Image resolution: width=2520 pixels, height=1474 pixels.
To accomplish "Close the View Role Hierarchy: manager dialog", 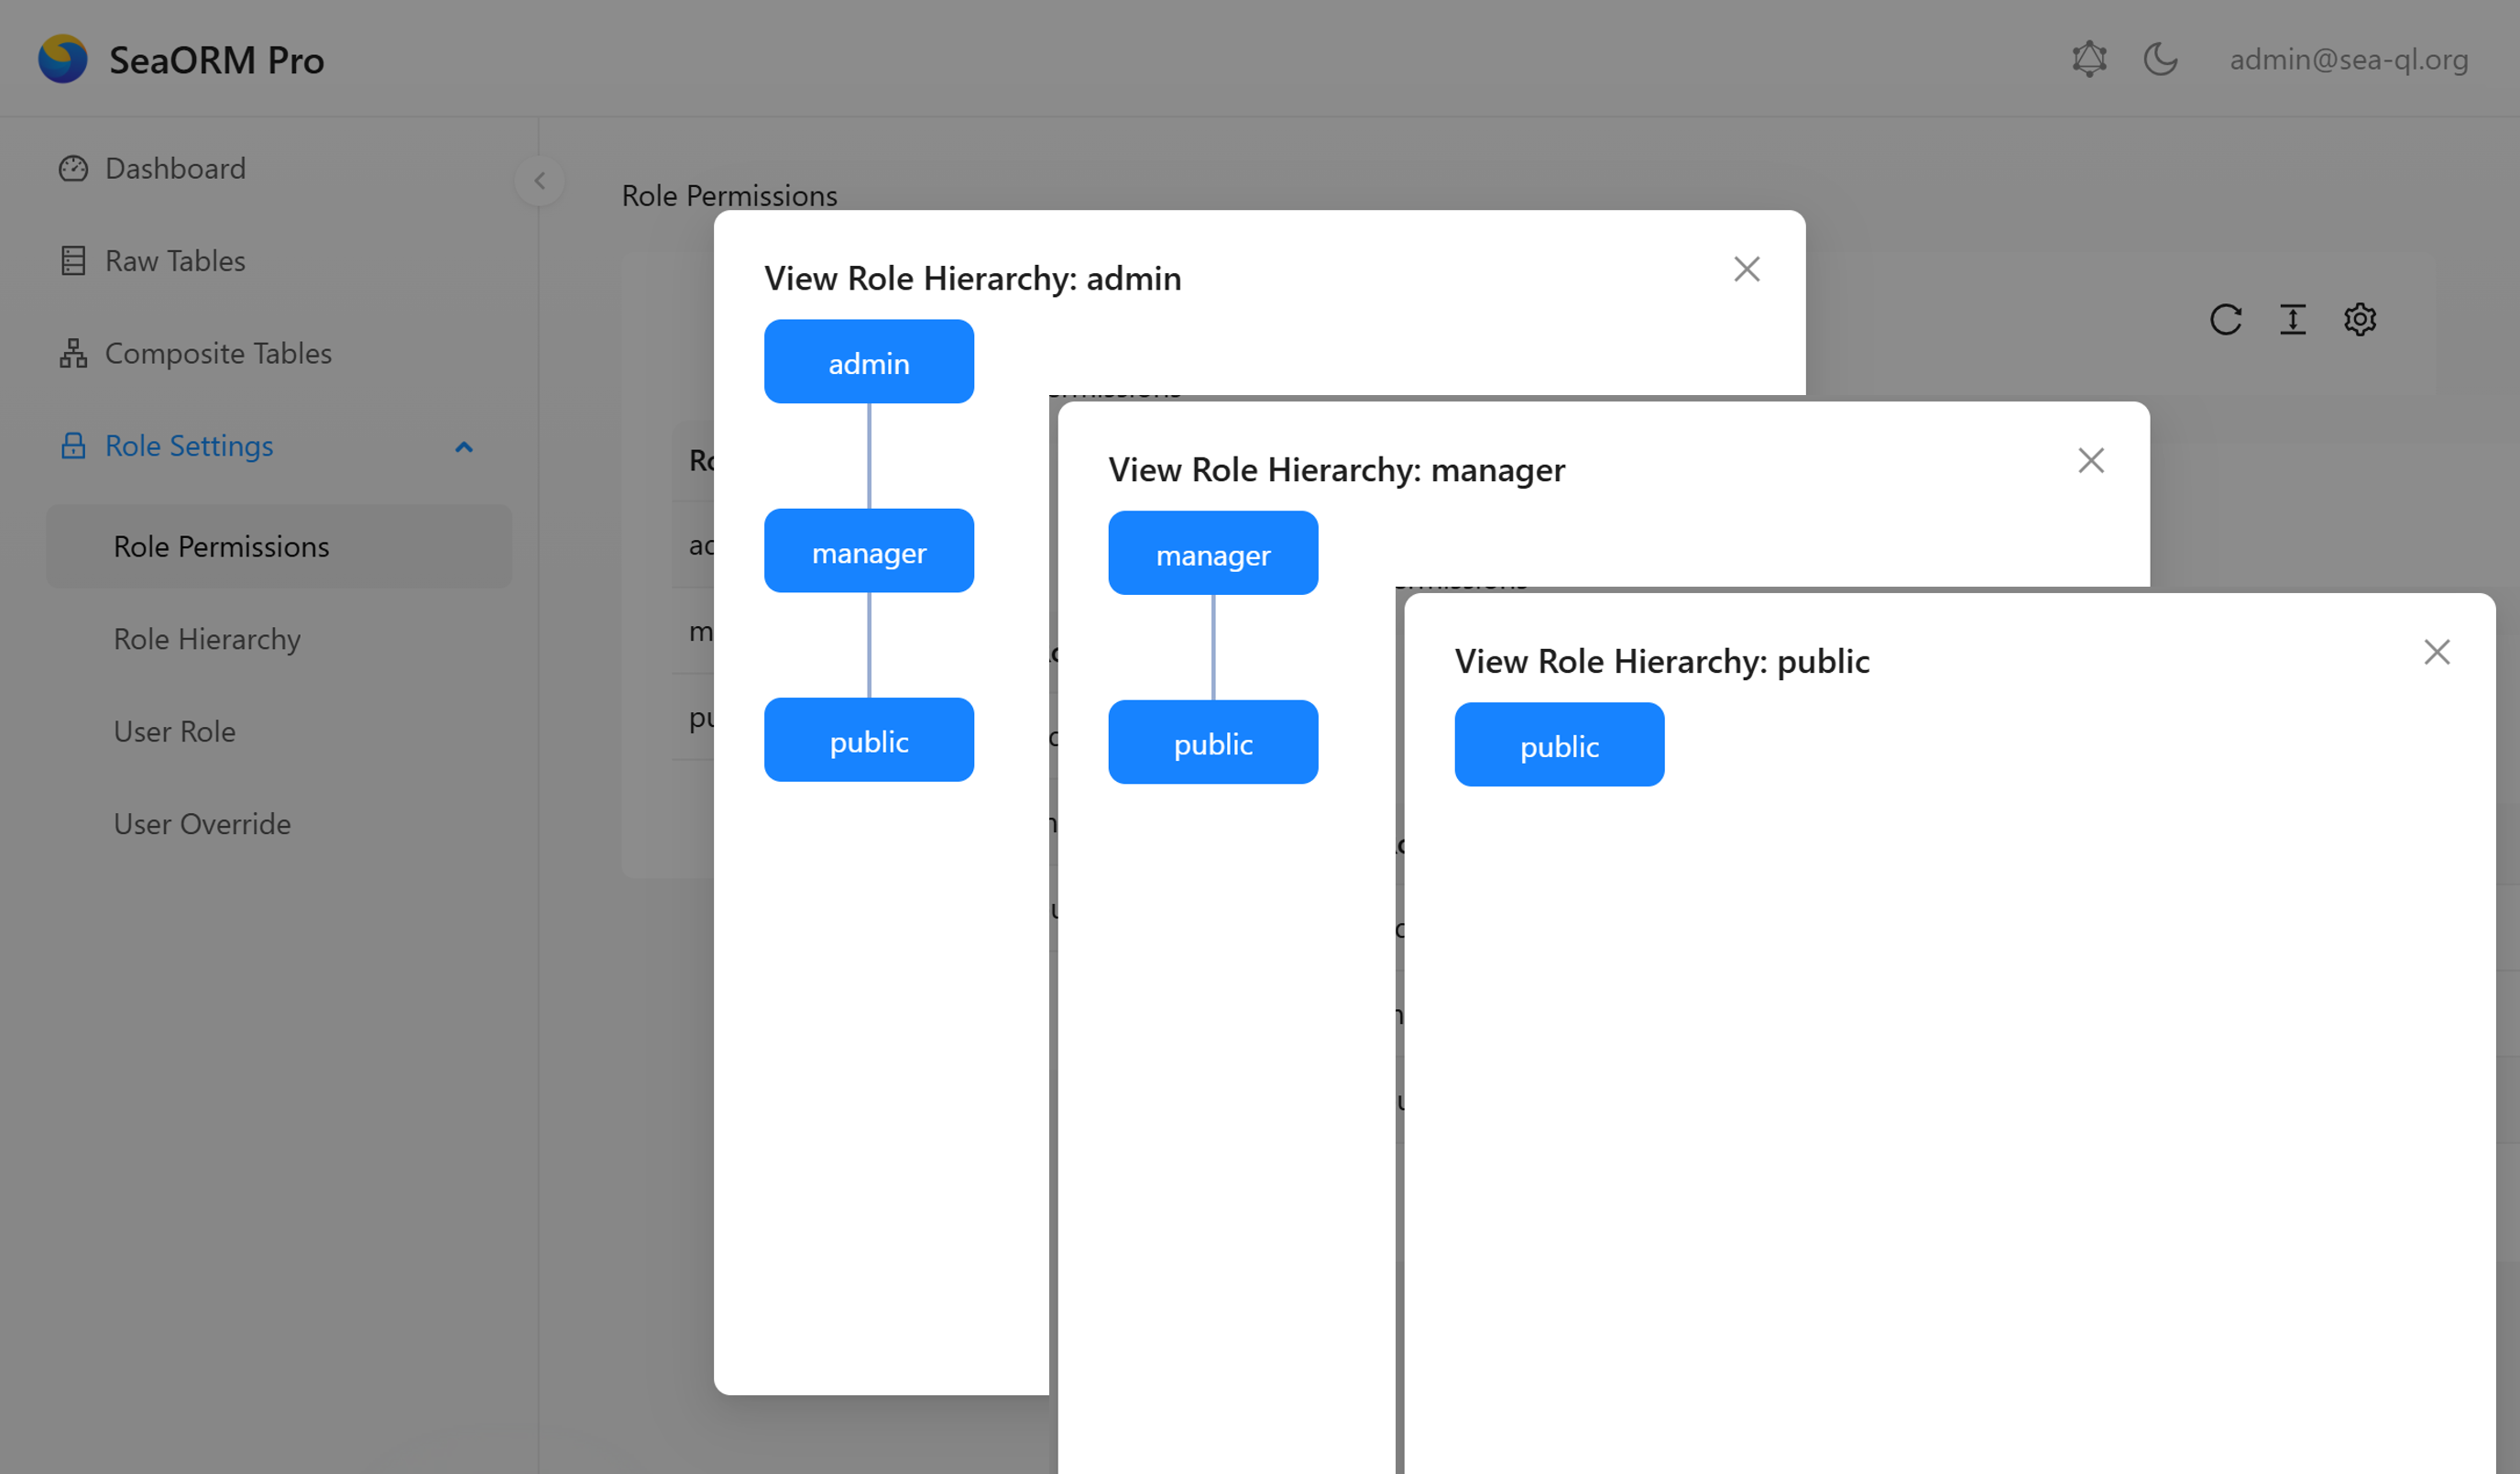I will [2090, 461].
